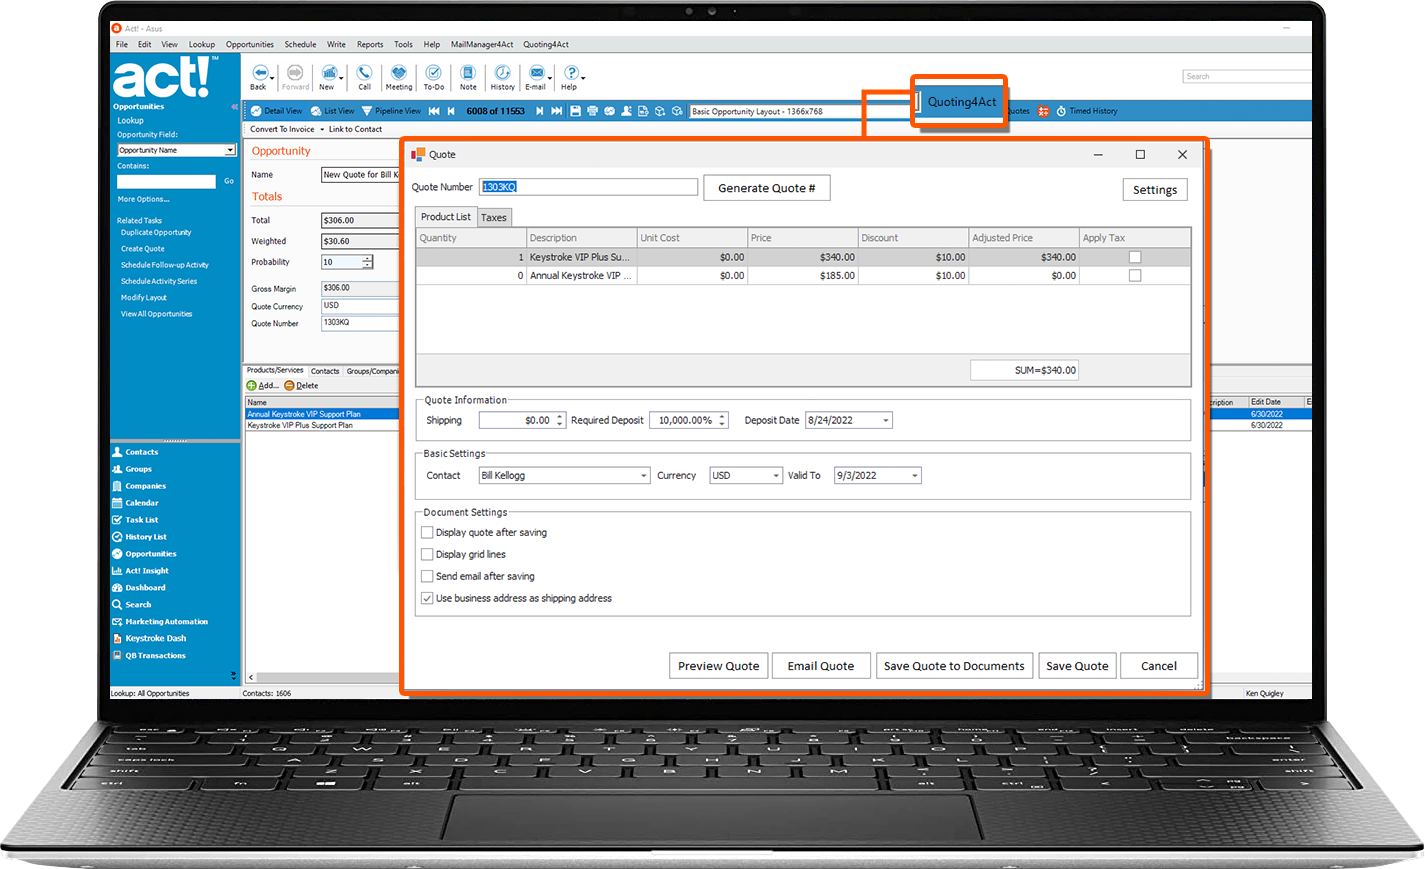Click Preview Quote

coord(719,666)
